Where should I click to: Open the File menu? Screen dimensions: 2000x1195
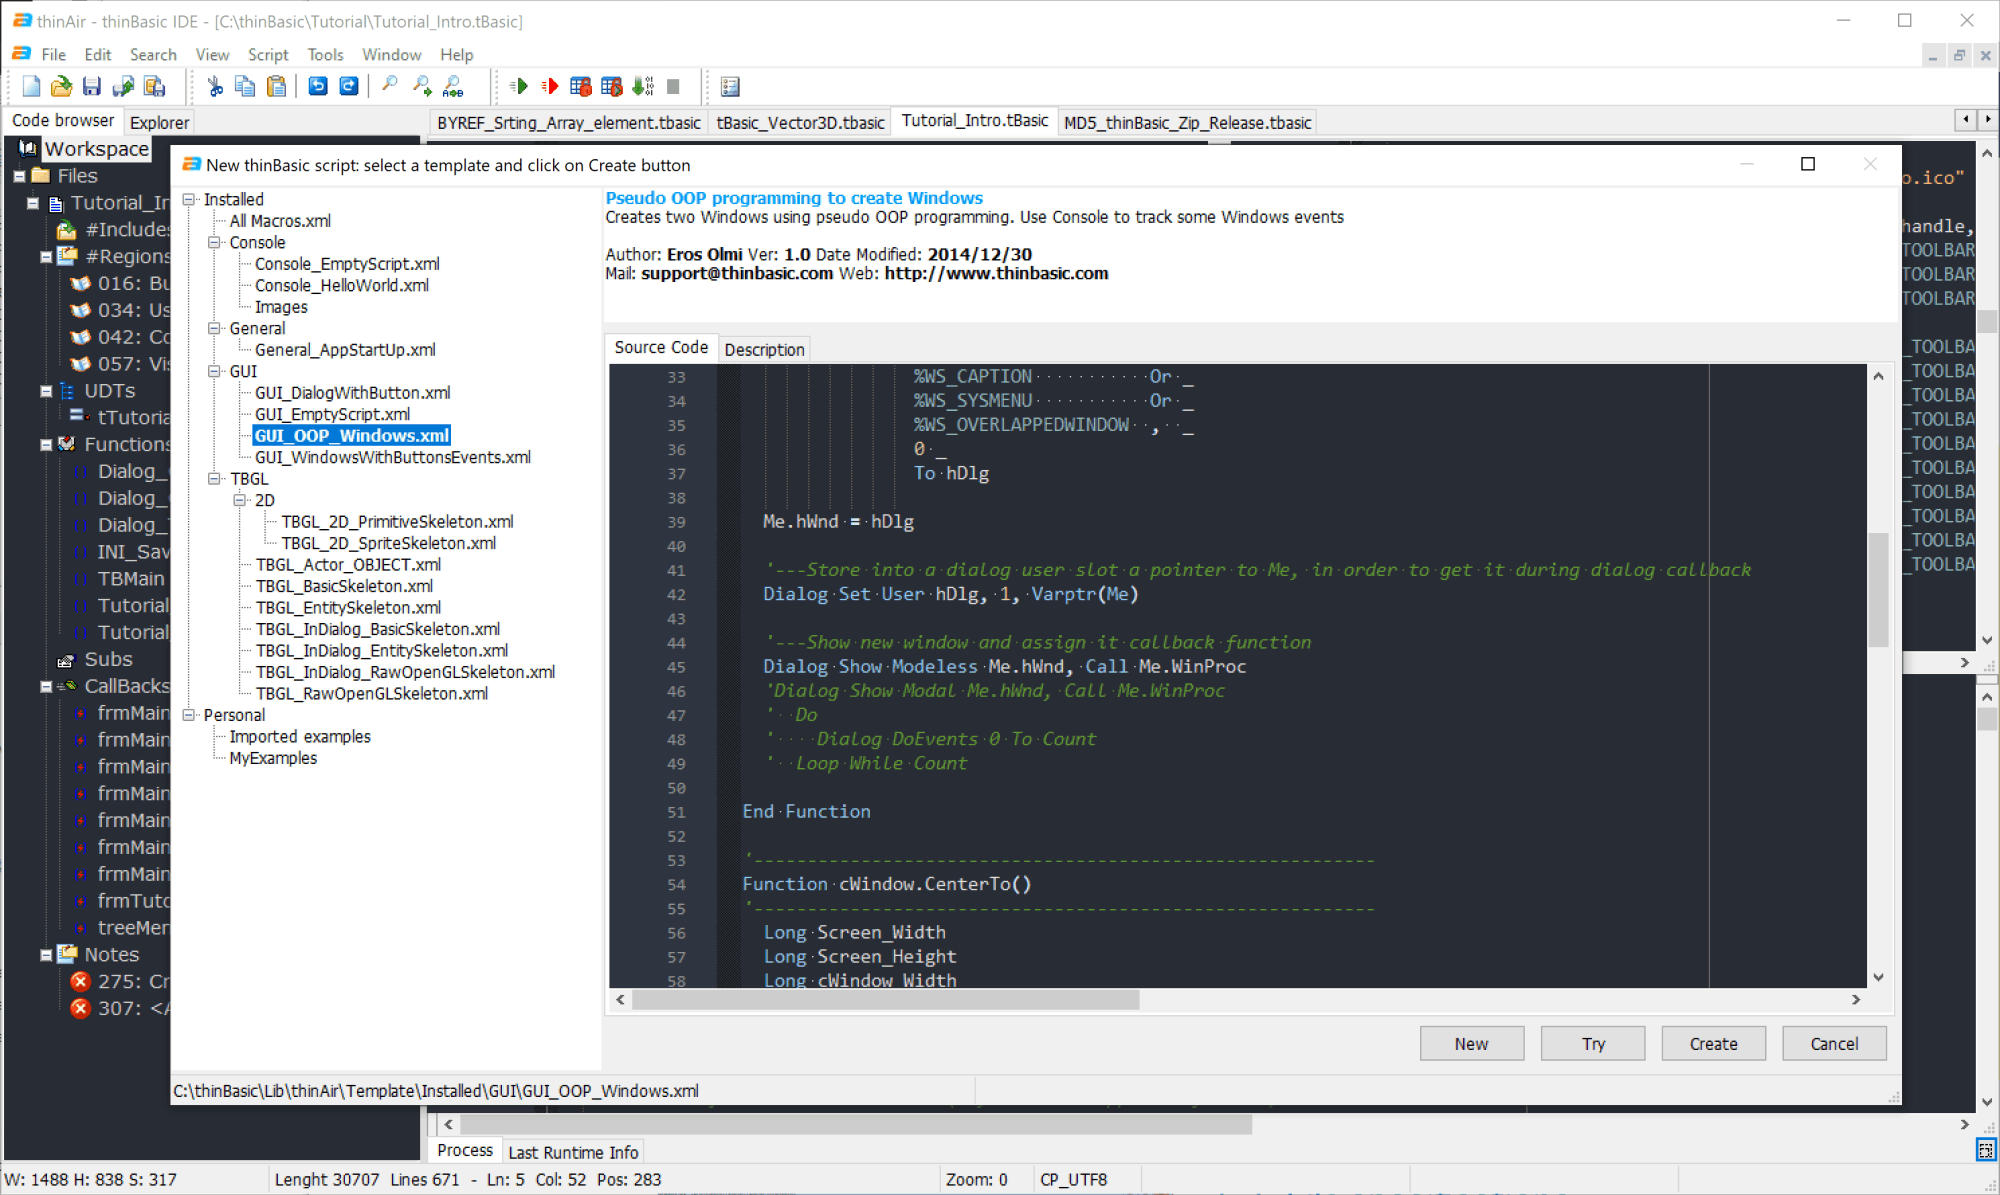pos(53,55)
